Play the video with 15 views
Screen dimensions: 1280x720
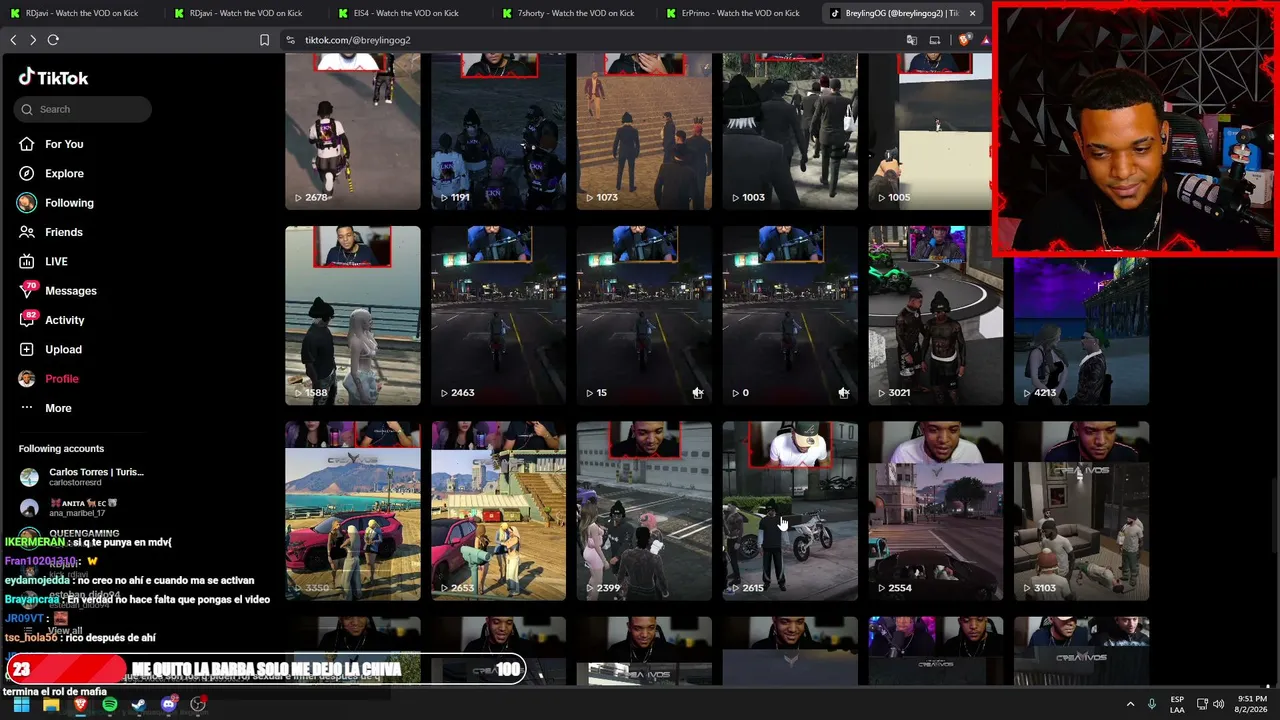point(644,315)
